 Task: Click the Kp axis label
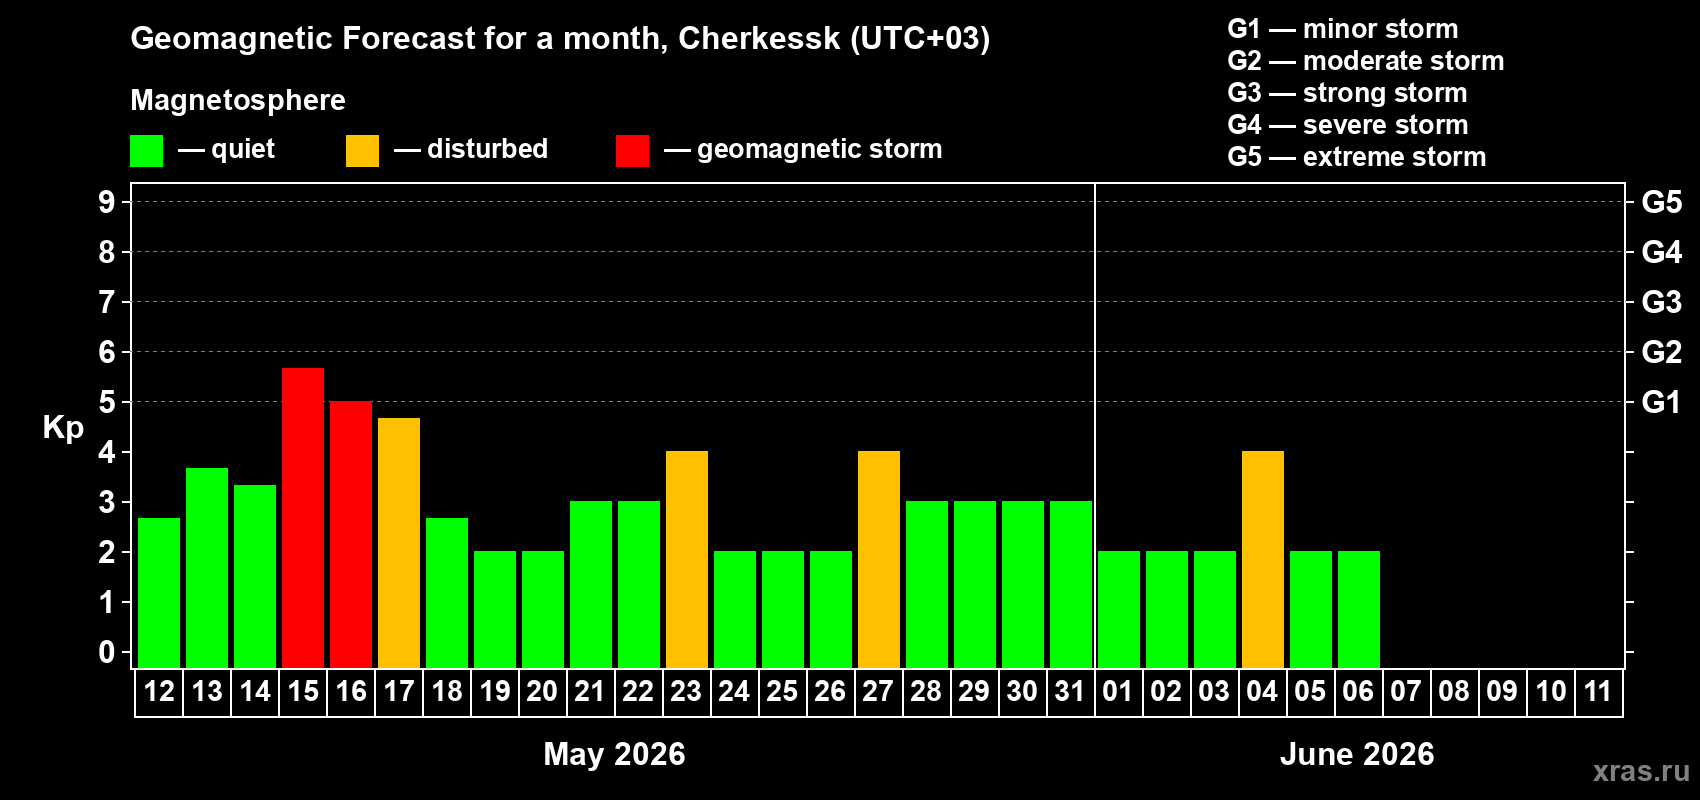click(x=63, y=428)
